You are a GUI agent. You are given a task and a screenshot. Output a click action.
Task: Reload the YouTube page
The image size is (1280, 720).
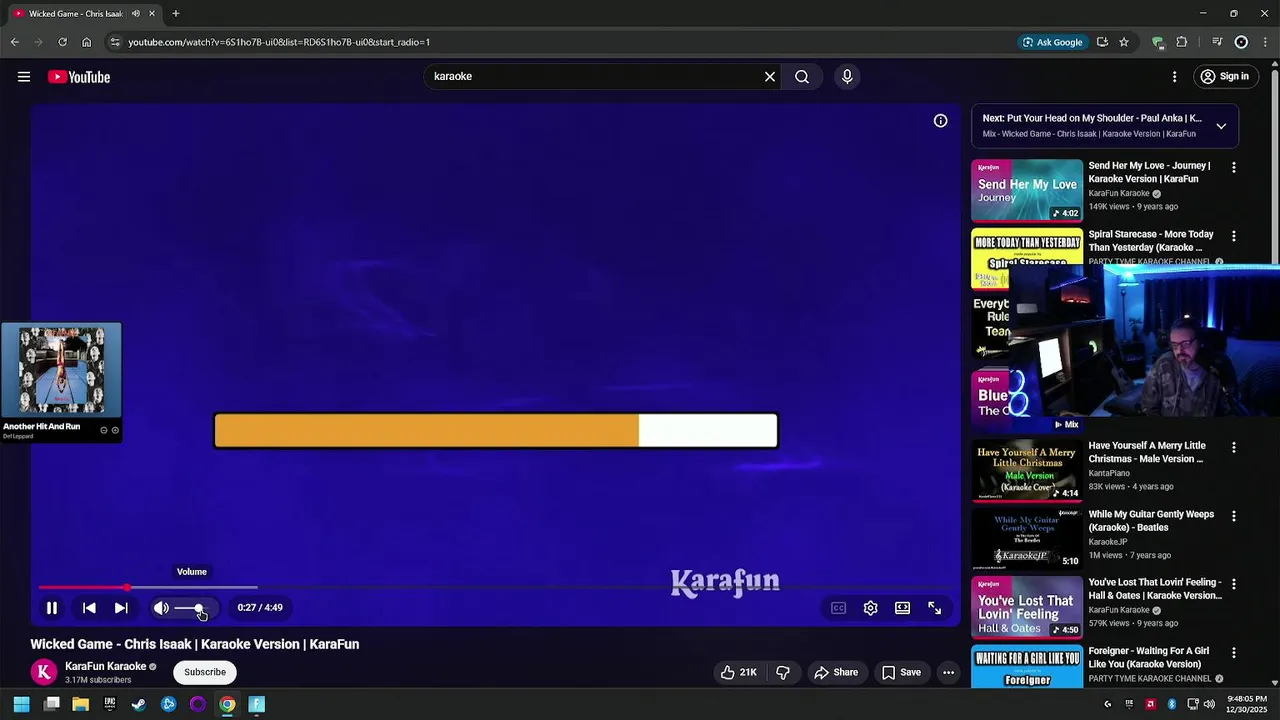(62, 42)
